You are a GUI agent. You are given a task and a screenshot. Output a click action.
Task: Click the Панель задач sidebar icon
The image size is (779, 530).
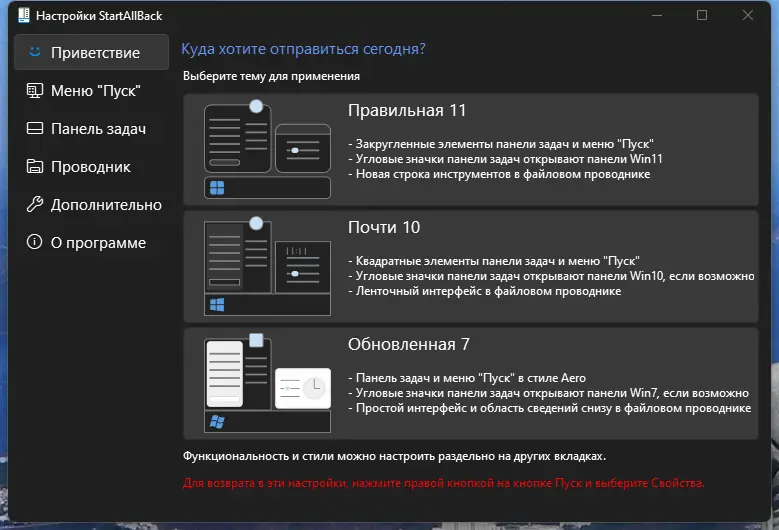[34, 129]
